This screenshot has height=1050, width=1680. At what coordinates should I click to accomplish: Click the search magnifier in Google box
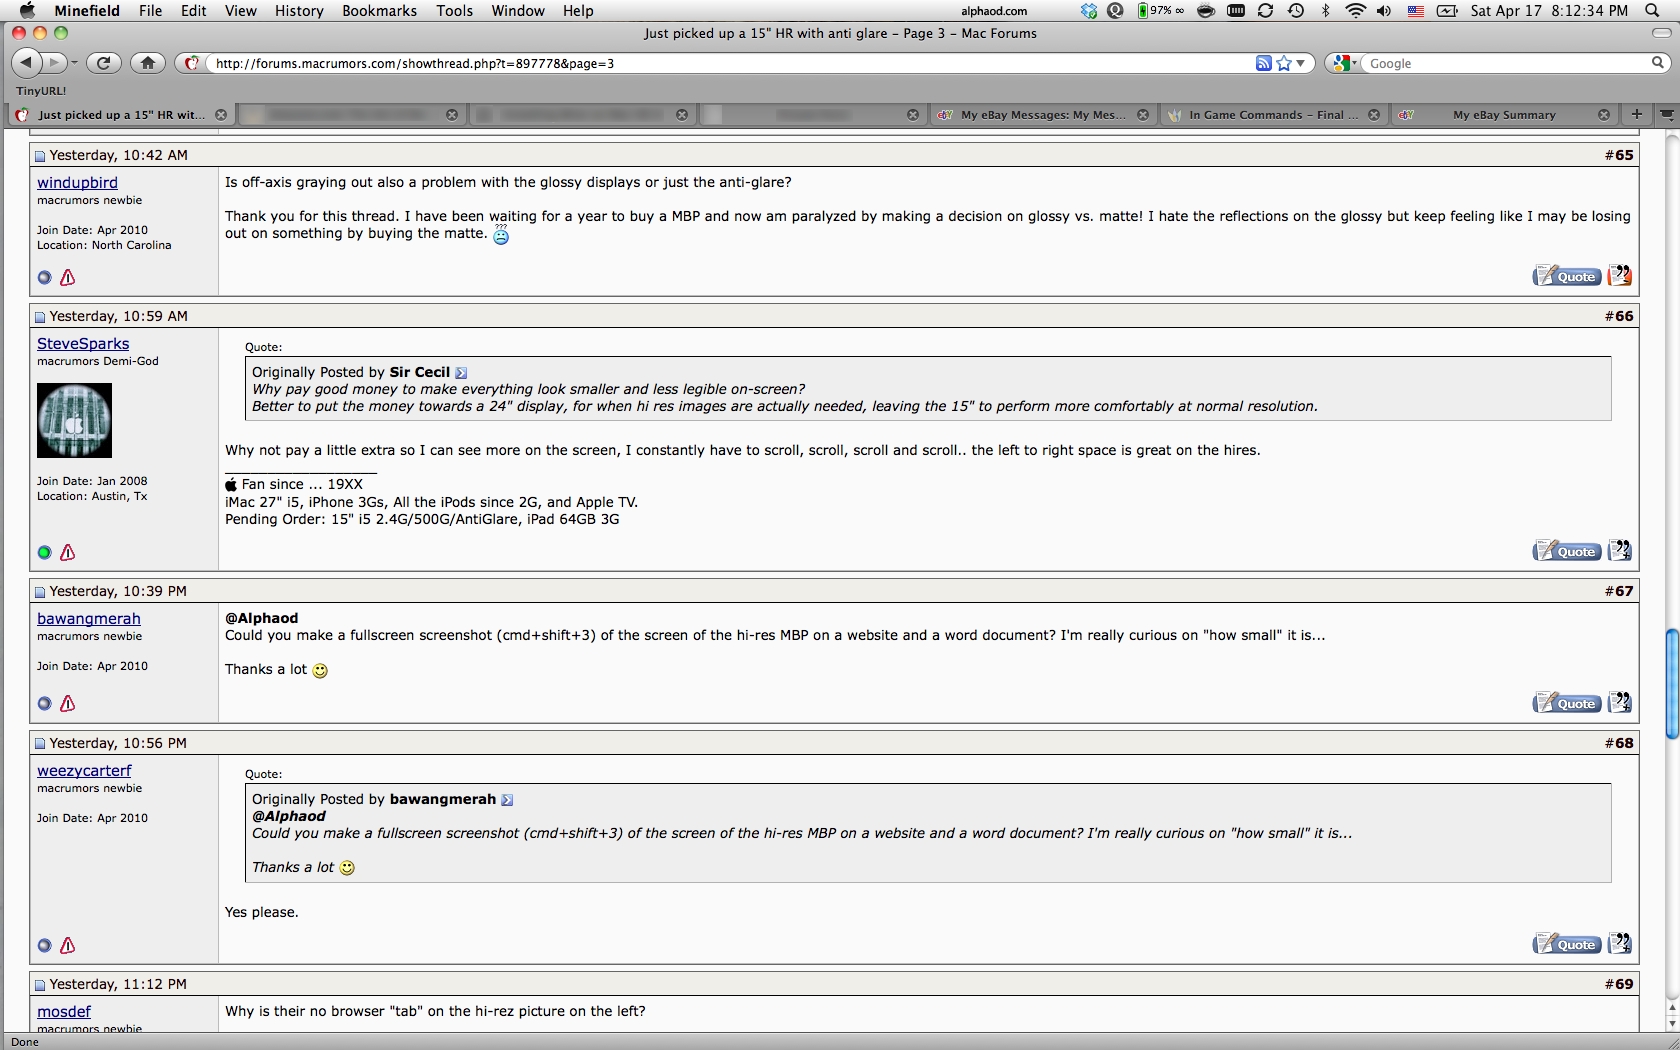pyautogui.click(x=1657, y=63)
